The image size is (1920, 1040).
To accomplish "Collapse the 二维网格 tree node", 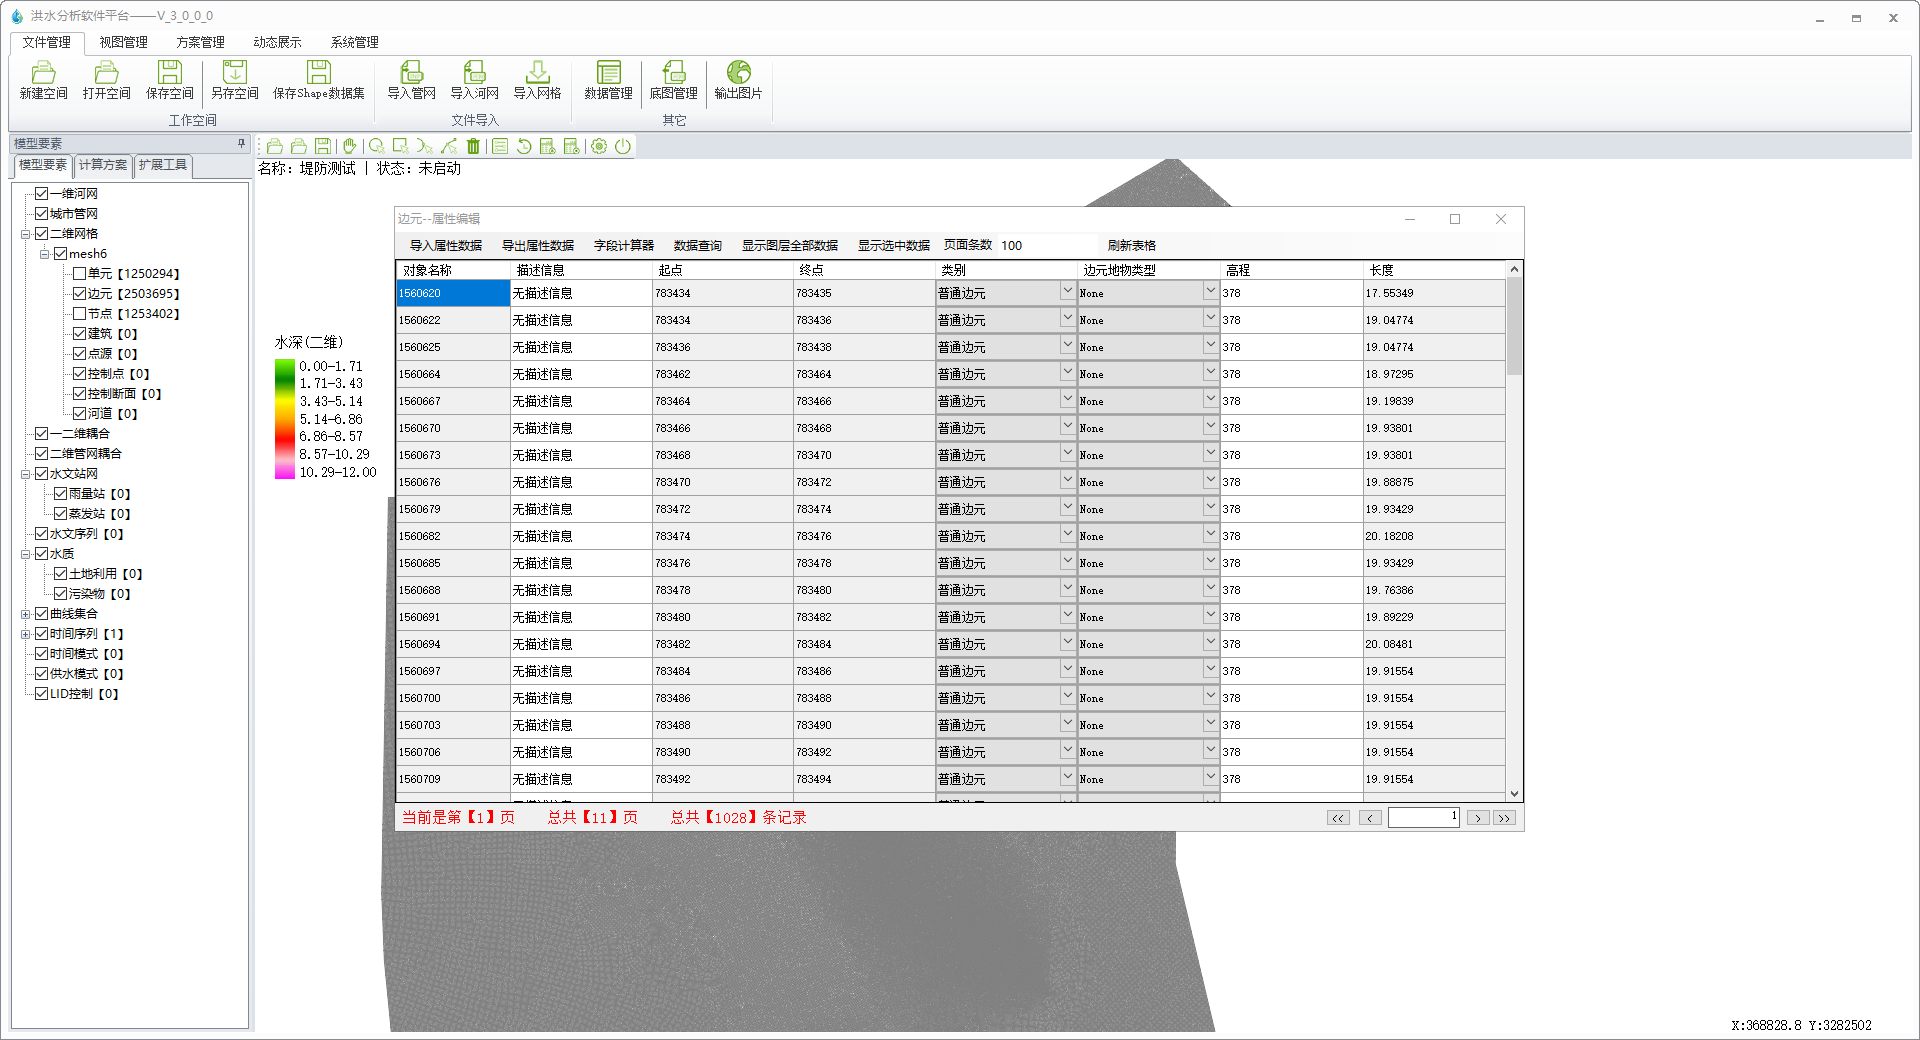I will (25, 234).
